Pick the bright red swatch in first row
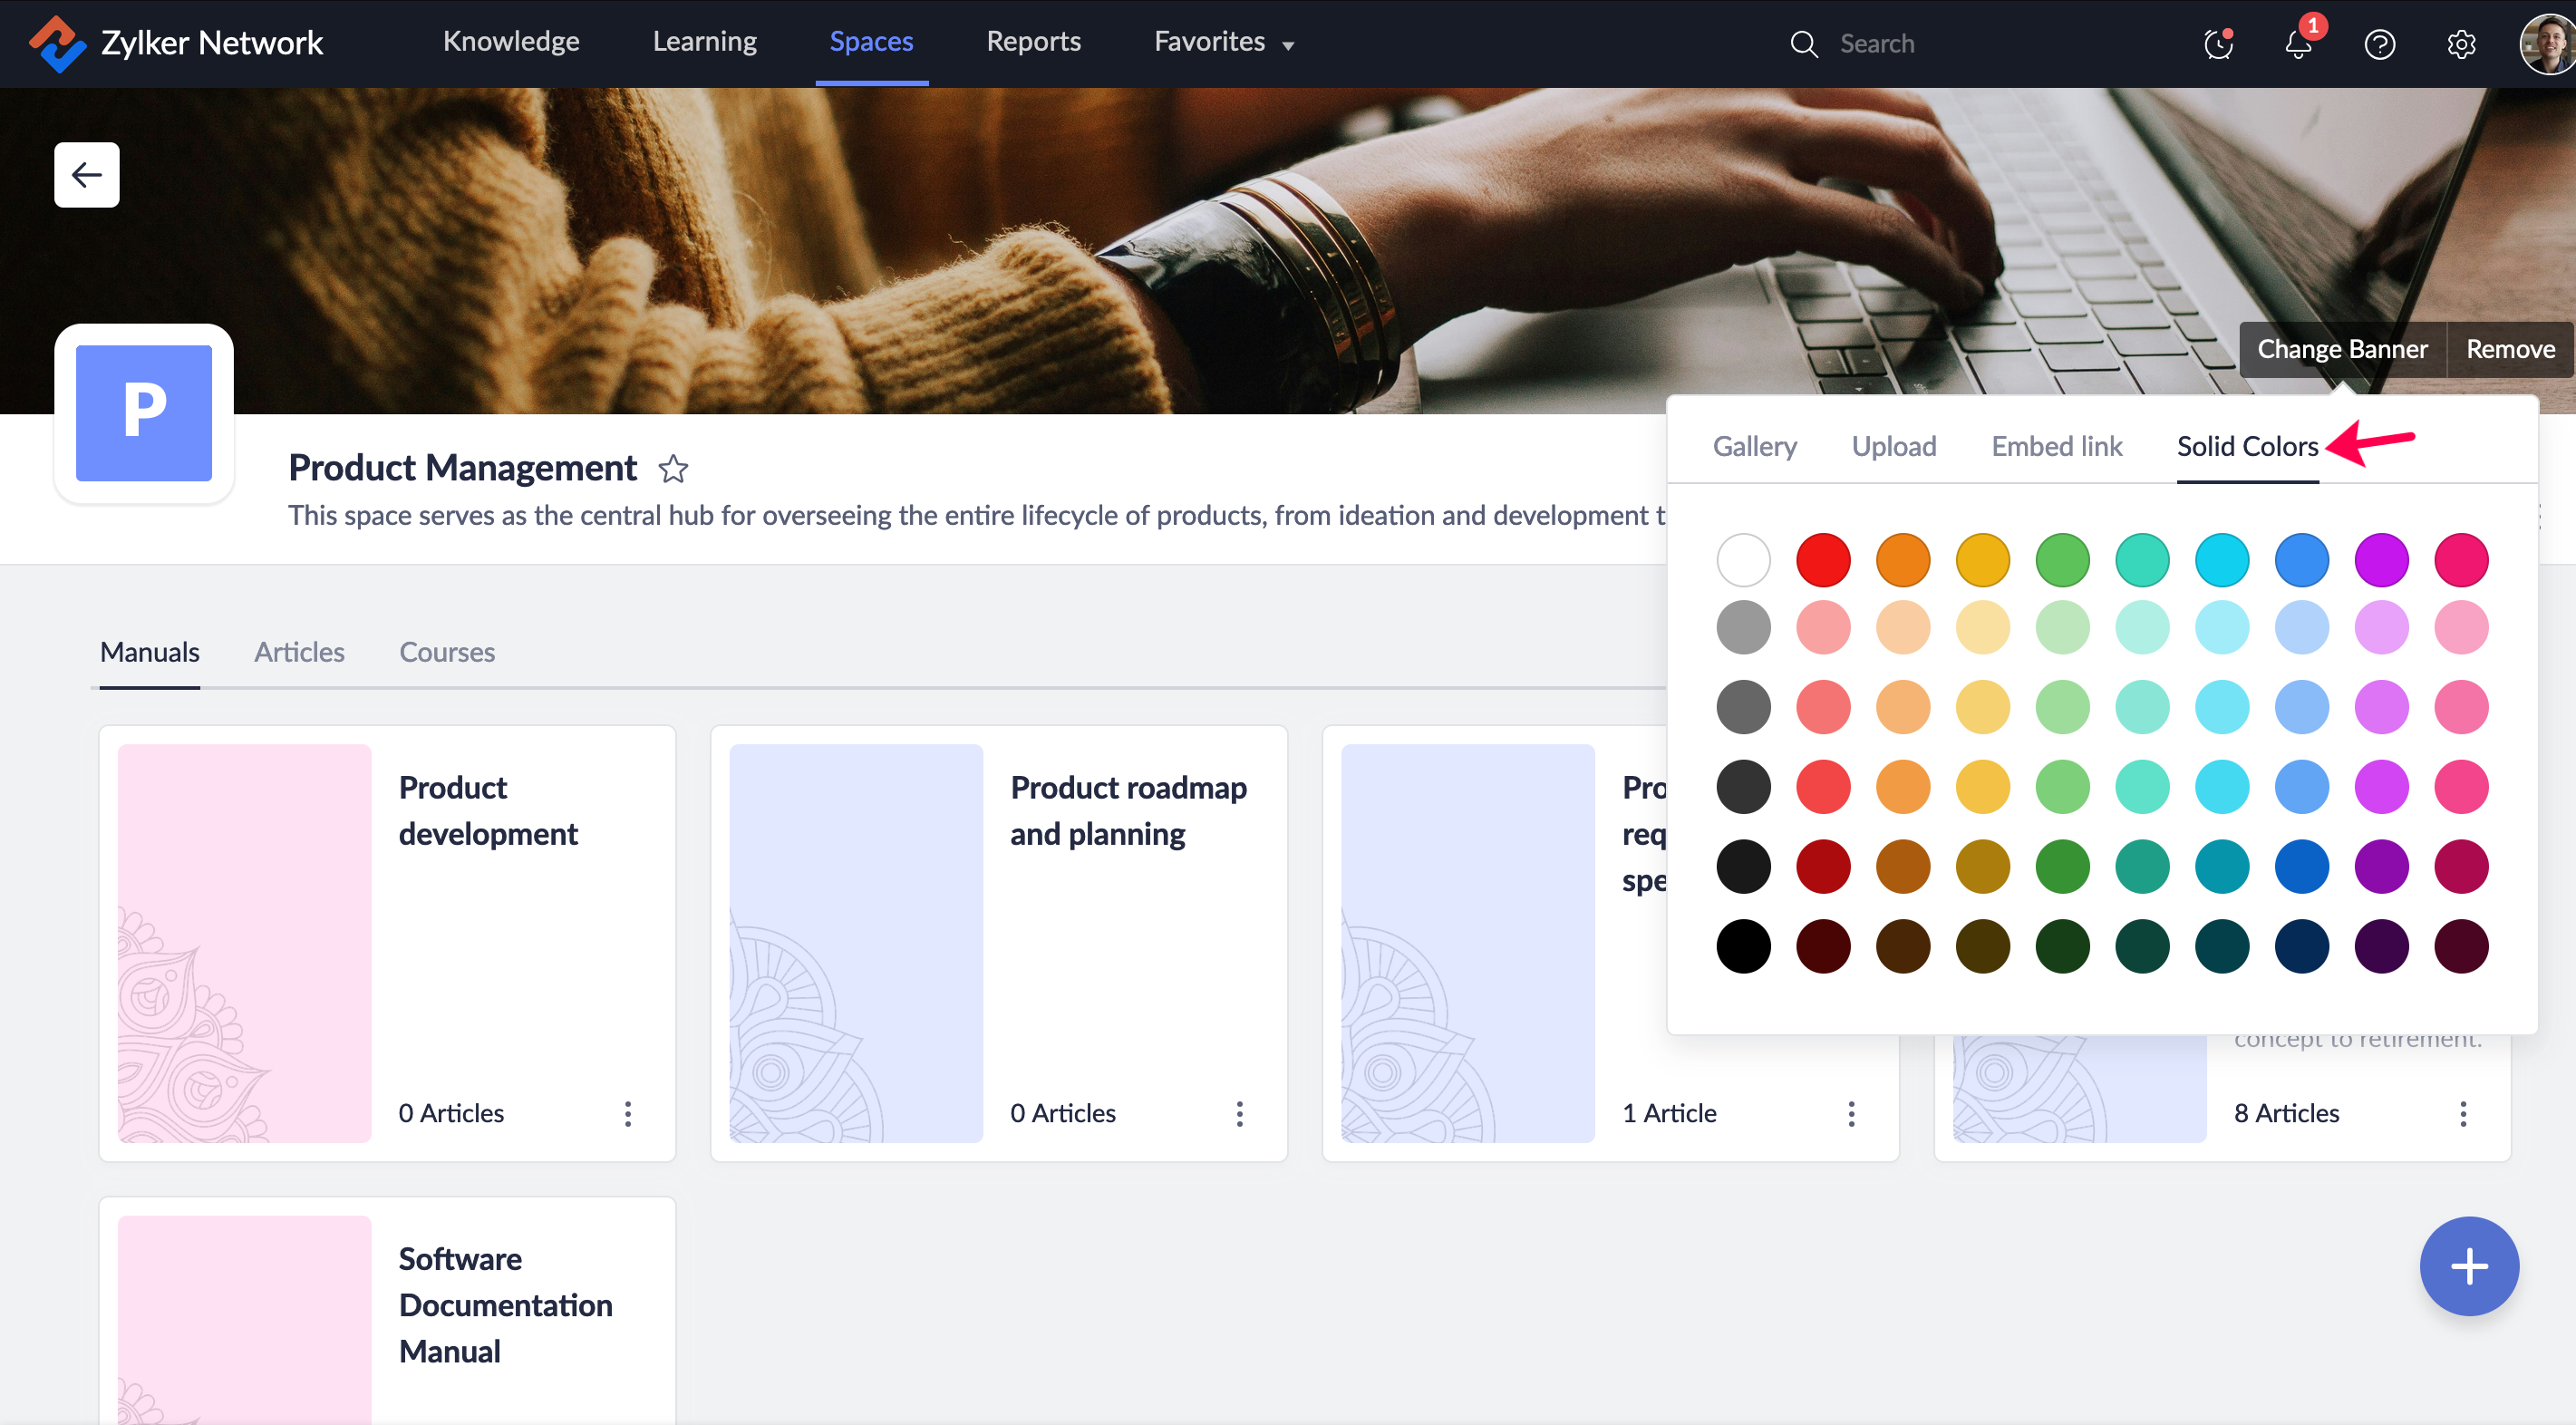2576x1425 pixels. tap(1823, 560)
